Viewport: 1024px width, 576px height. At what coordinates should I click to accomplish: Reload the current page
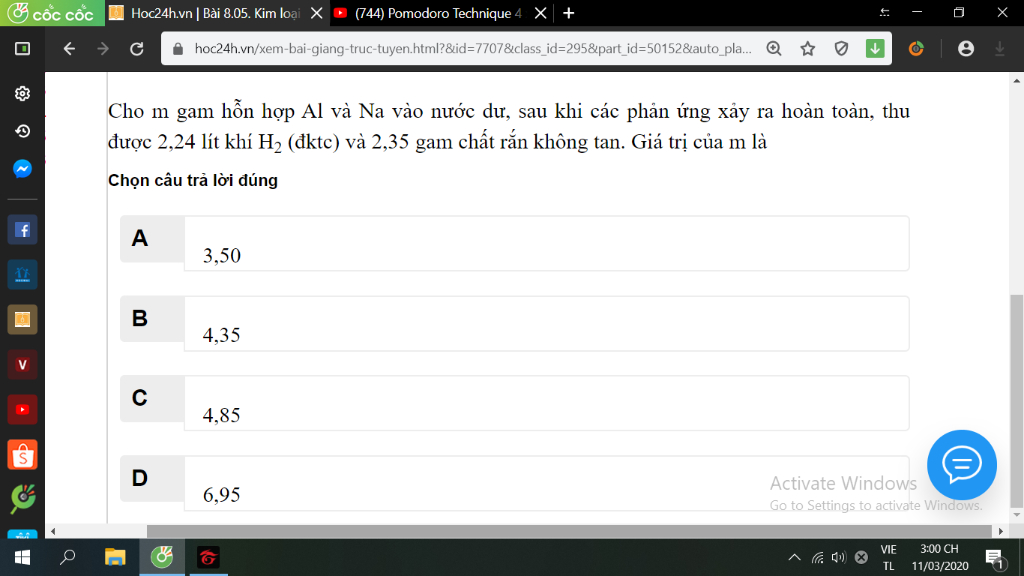pos(136,48)
